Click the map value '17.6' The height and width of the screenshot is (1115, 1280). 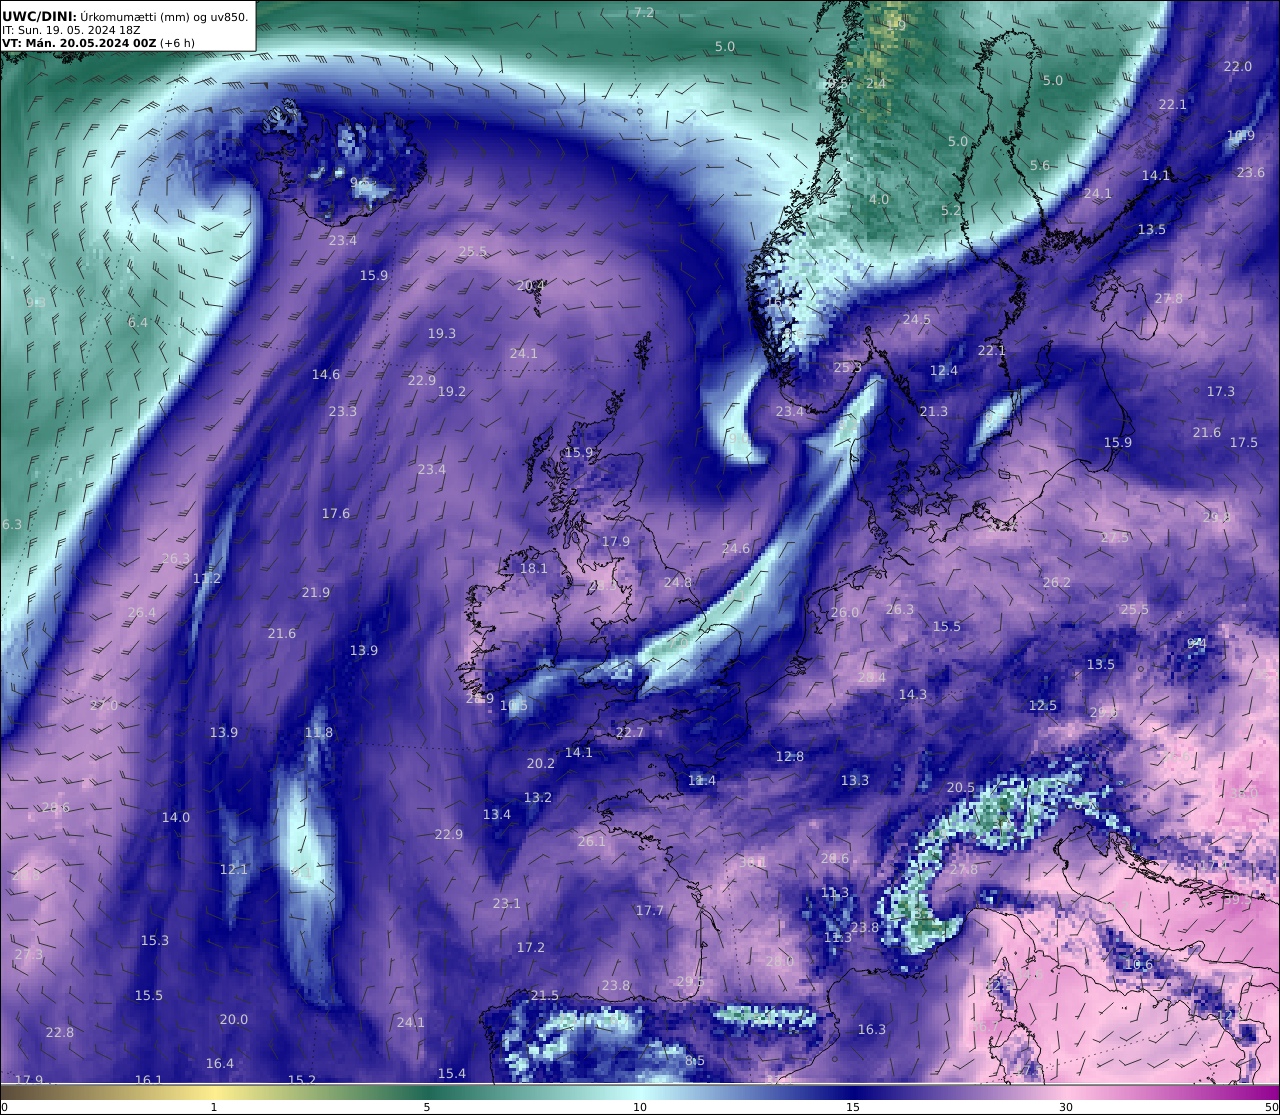pyautogui.click(x=336, y=514)
